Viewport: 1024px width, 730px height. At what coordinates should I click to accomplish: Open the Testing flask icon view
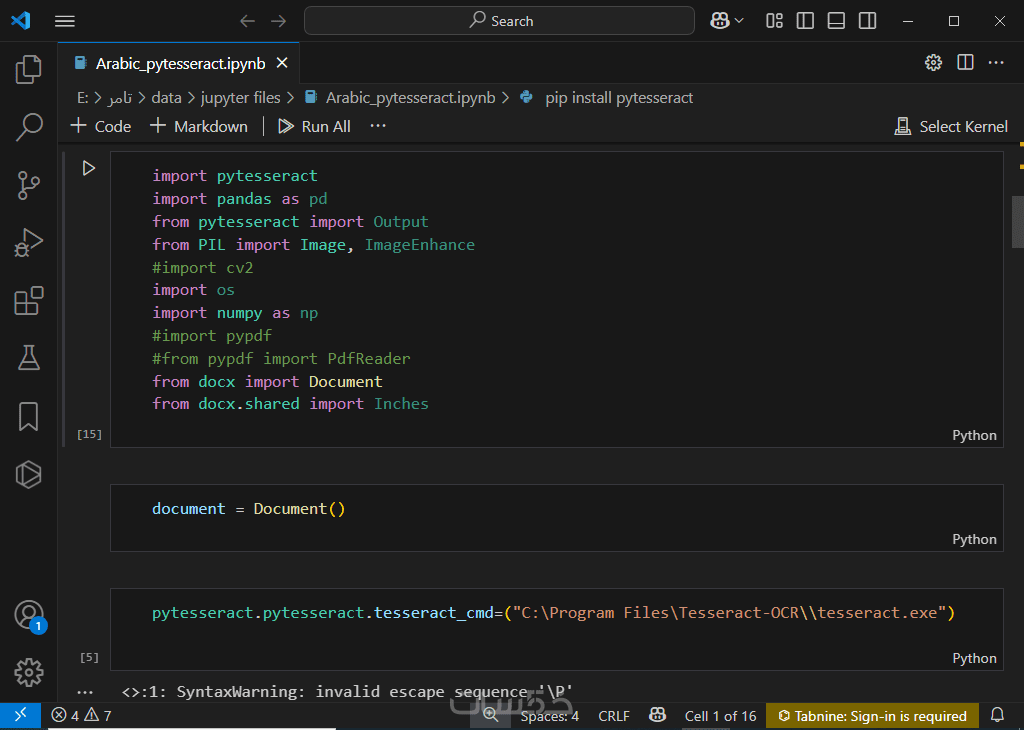(x=28, y=358)
